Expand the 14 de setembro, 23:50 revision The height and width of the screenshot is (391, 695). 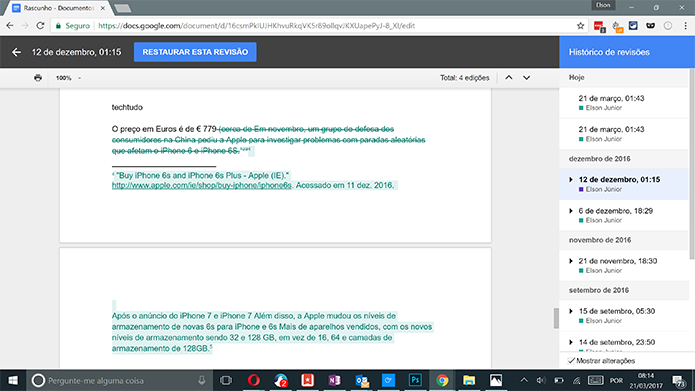[x=571, y=342]
